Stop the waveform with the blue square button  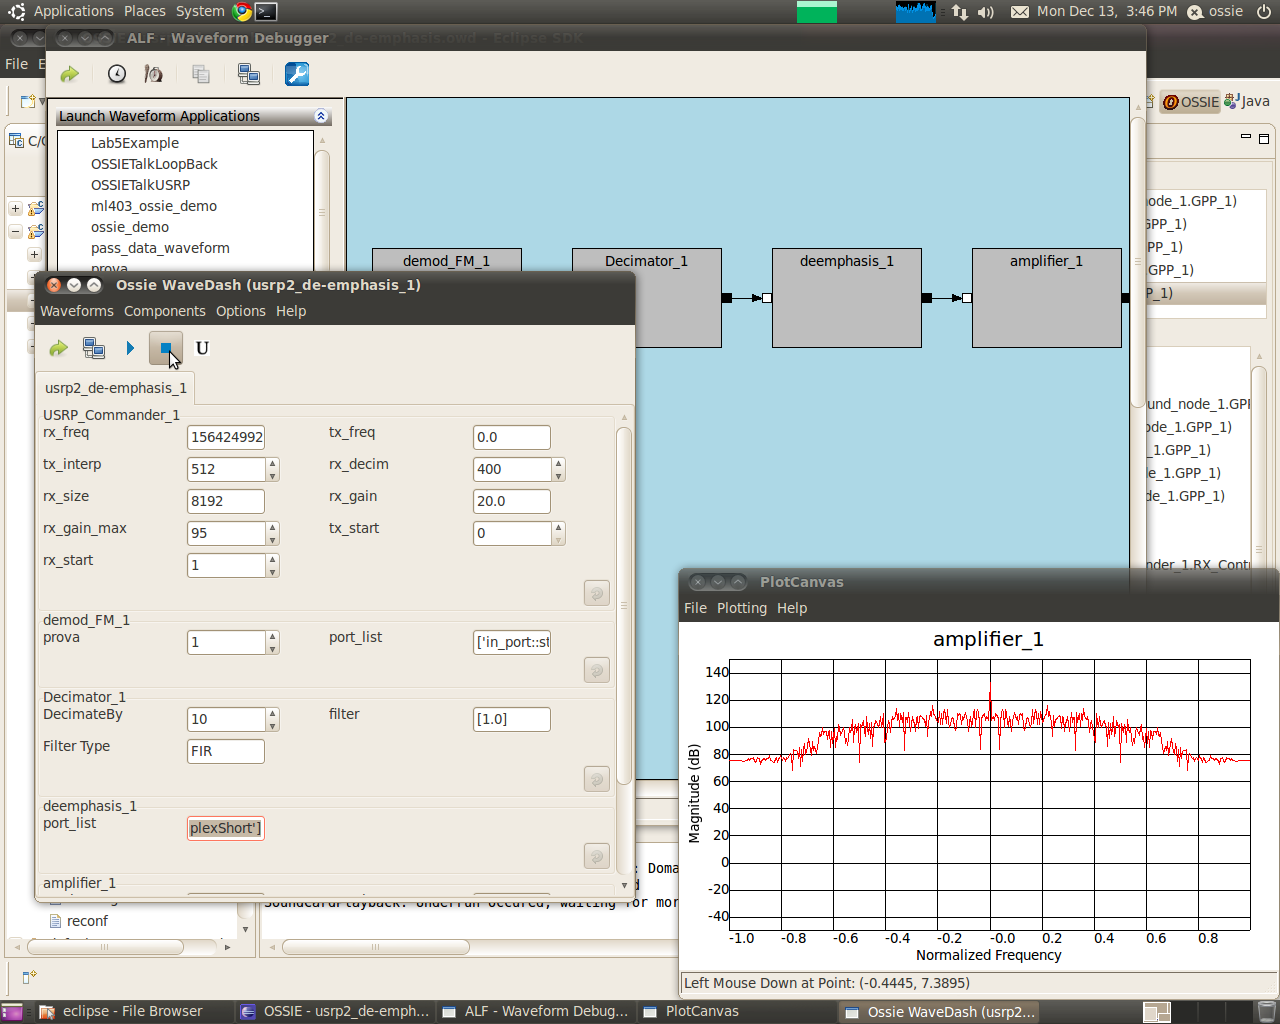tap(166, 348)
